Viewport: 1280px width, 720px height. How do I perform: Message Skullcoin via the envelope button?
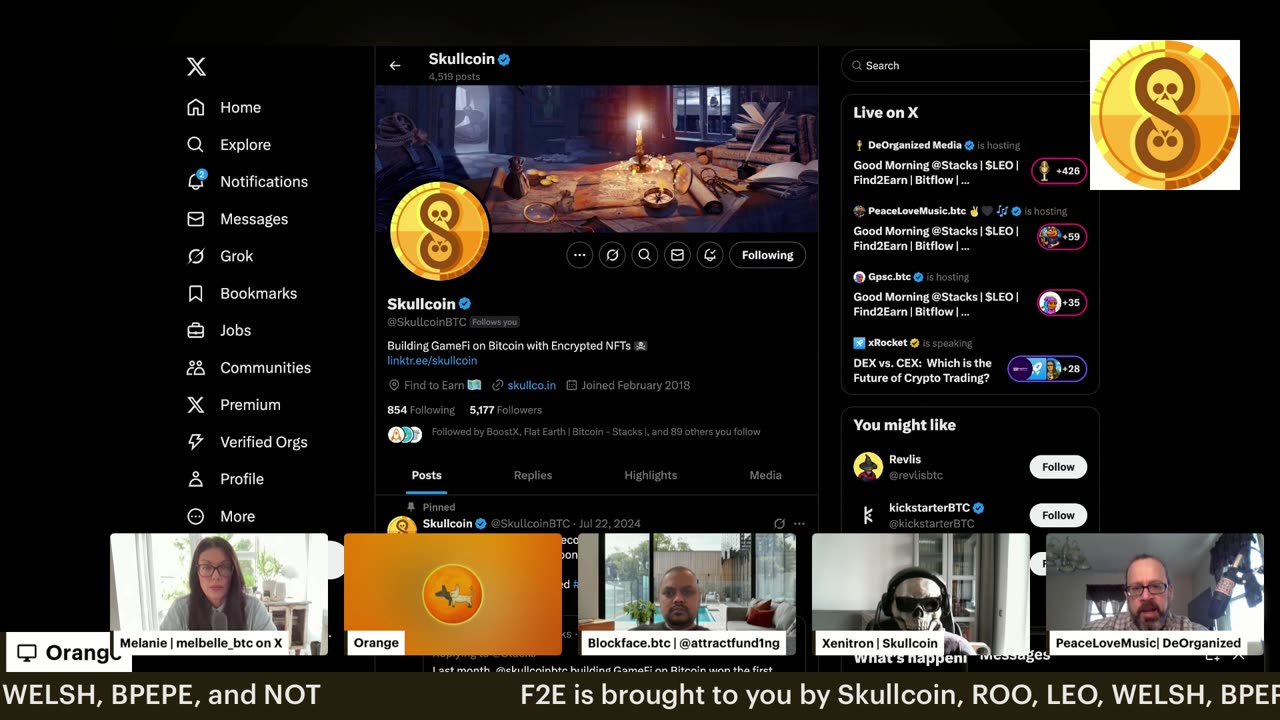[x=677, y=255]
